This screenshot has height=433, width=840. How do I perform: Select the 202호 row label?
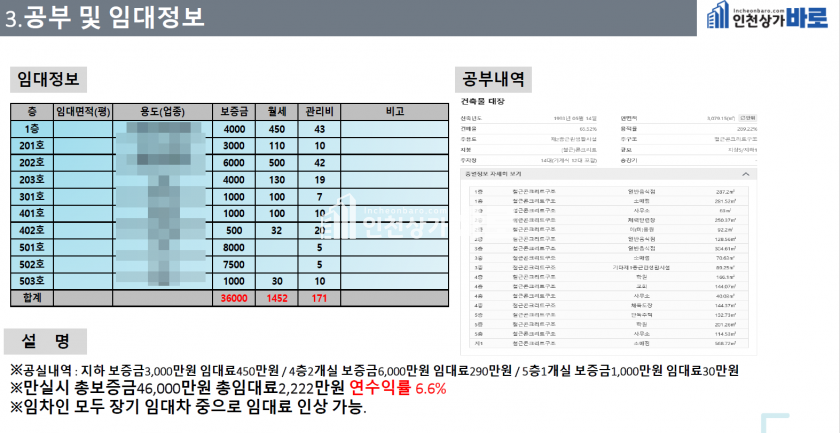(x=32, y=162)
